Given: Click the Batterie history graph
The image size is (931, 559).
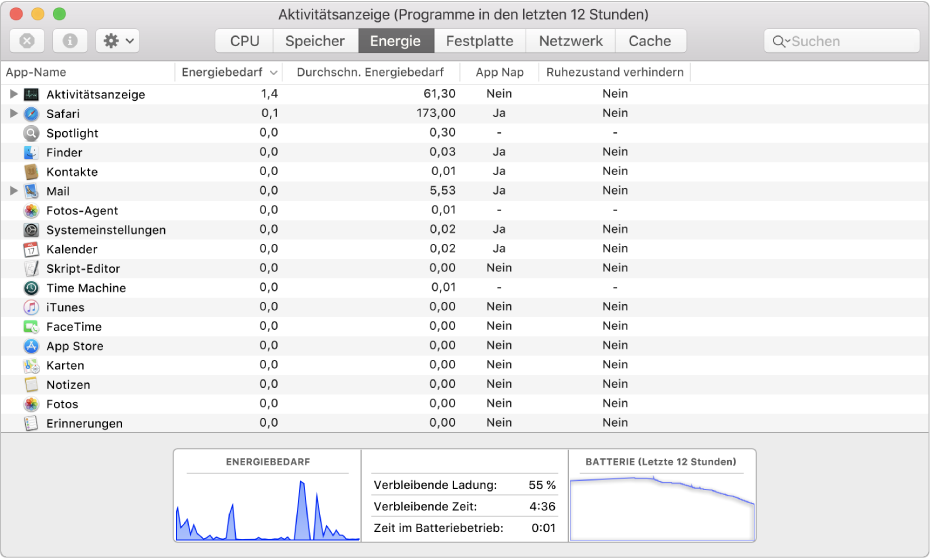Looking at the screenshot, I should (662, 509).
